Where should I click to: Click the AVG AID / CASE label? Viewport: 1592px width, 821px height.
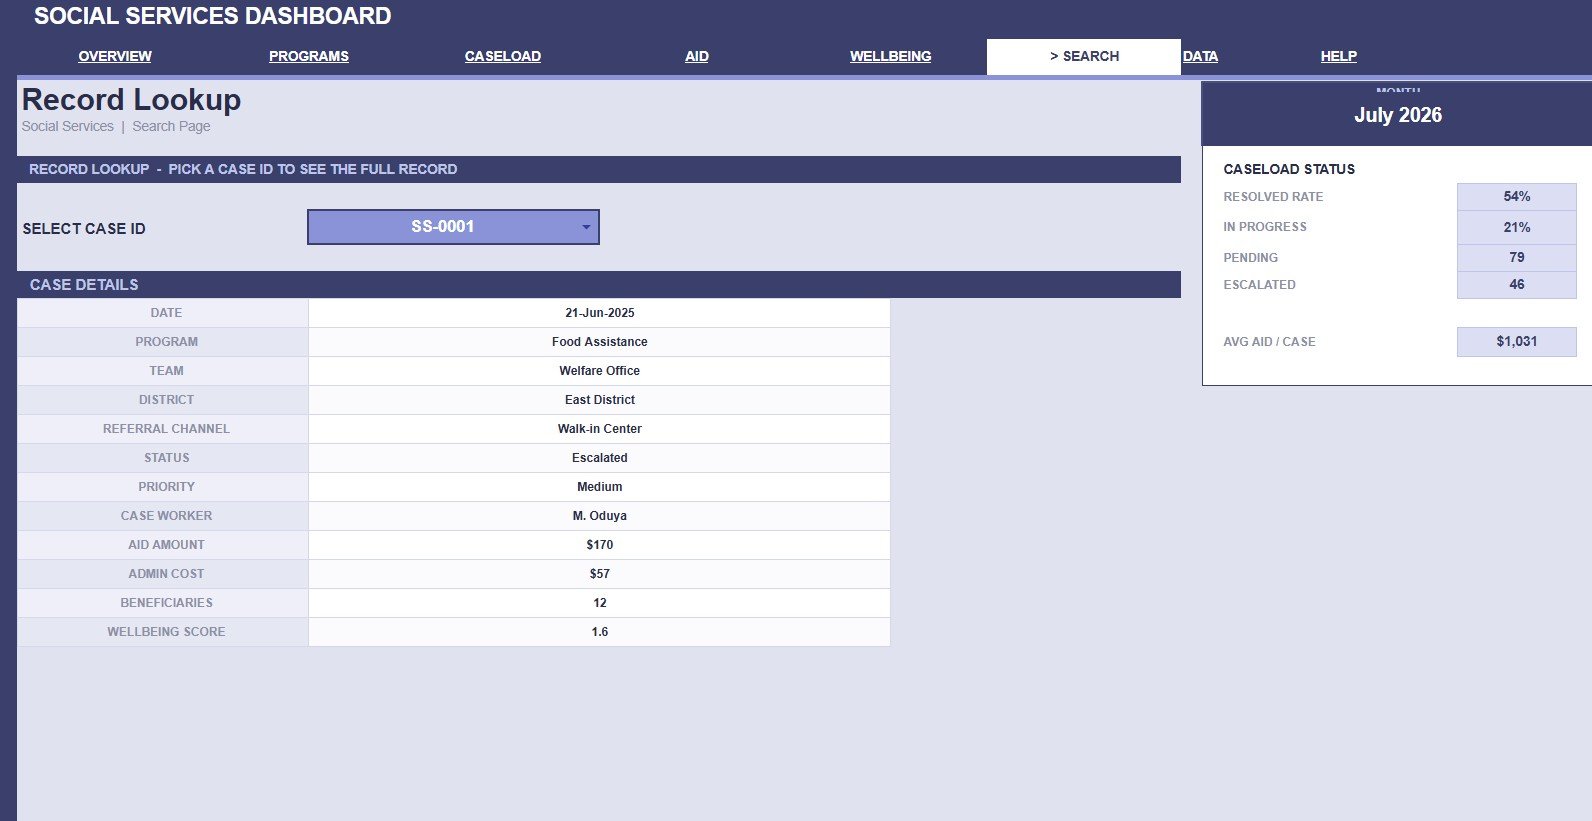click(x=1269, y=342)
